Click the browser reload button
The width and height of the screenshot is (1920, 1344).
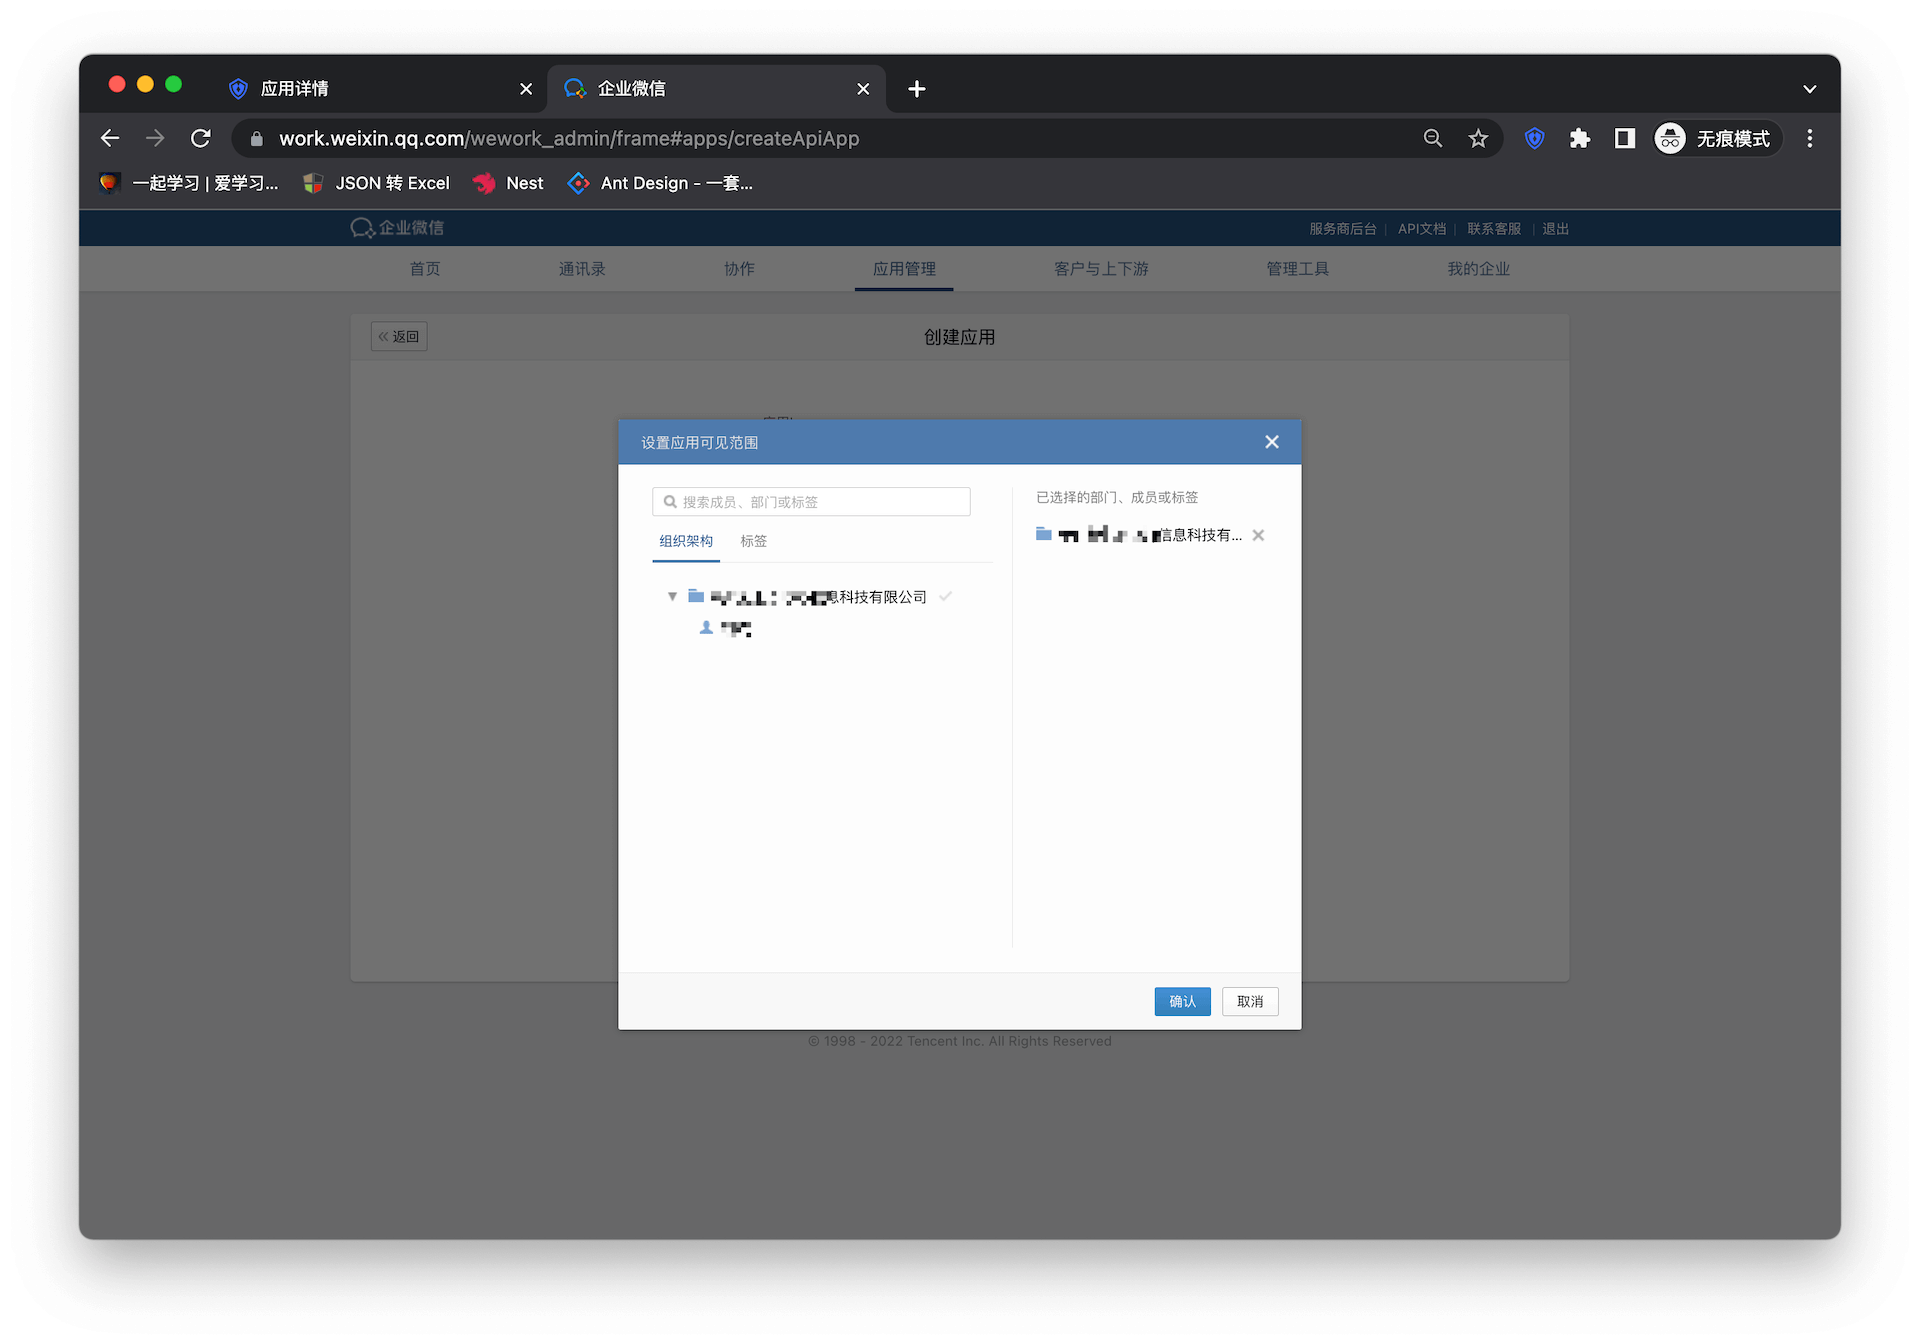point(201,138)
